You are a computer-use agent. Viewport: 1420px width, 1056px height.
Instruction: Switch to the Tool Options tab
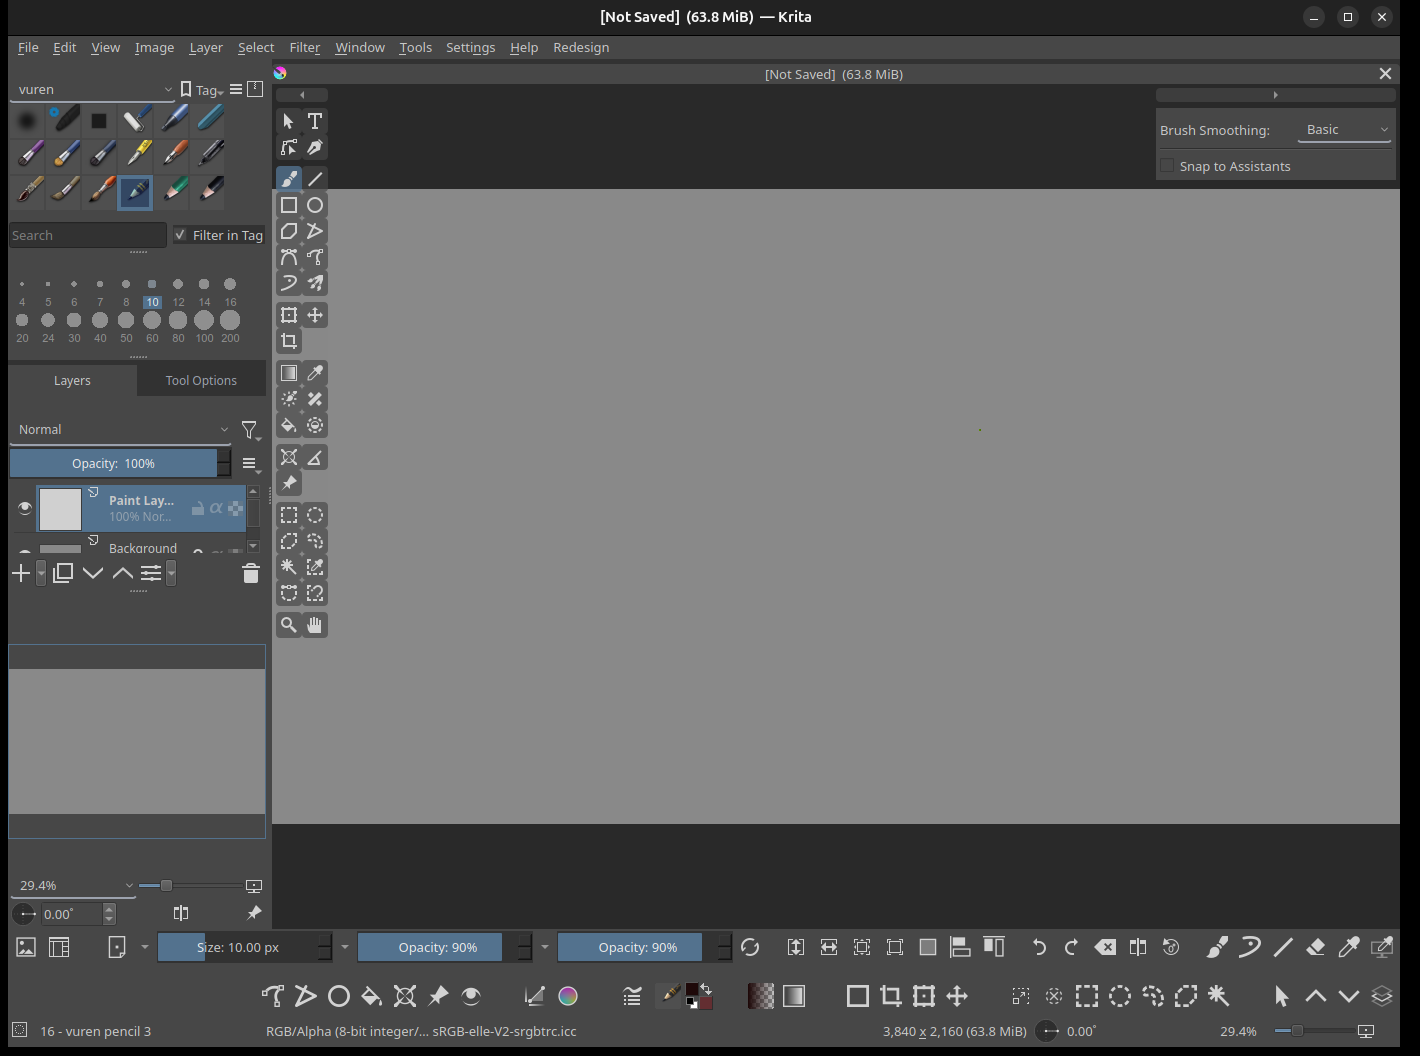coord(201,380)
